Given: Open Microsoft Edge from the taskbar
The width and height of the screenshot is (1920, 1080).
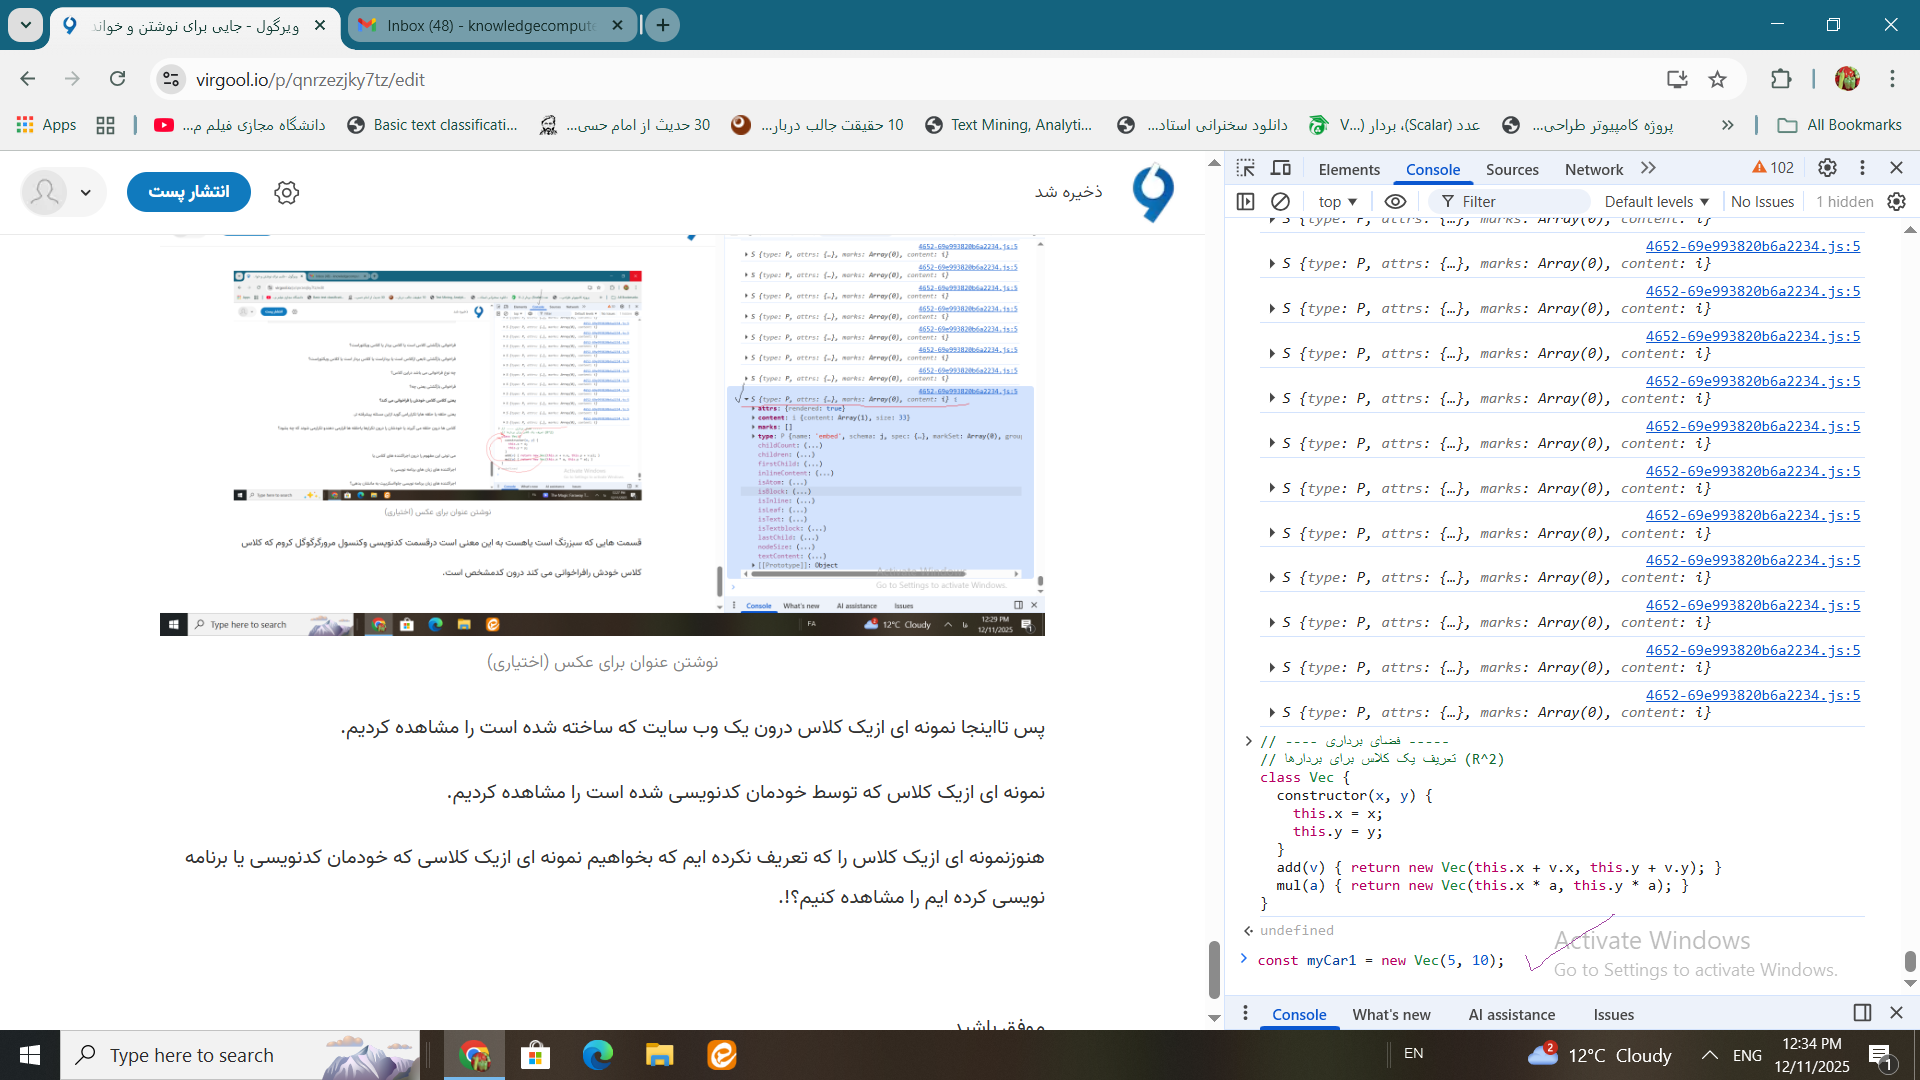Looking at the screenshot, I should [597, 1055].
